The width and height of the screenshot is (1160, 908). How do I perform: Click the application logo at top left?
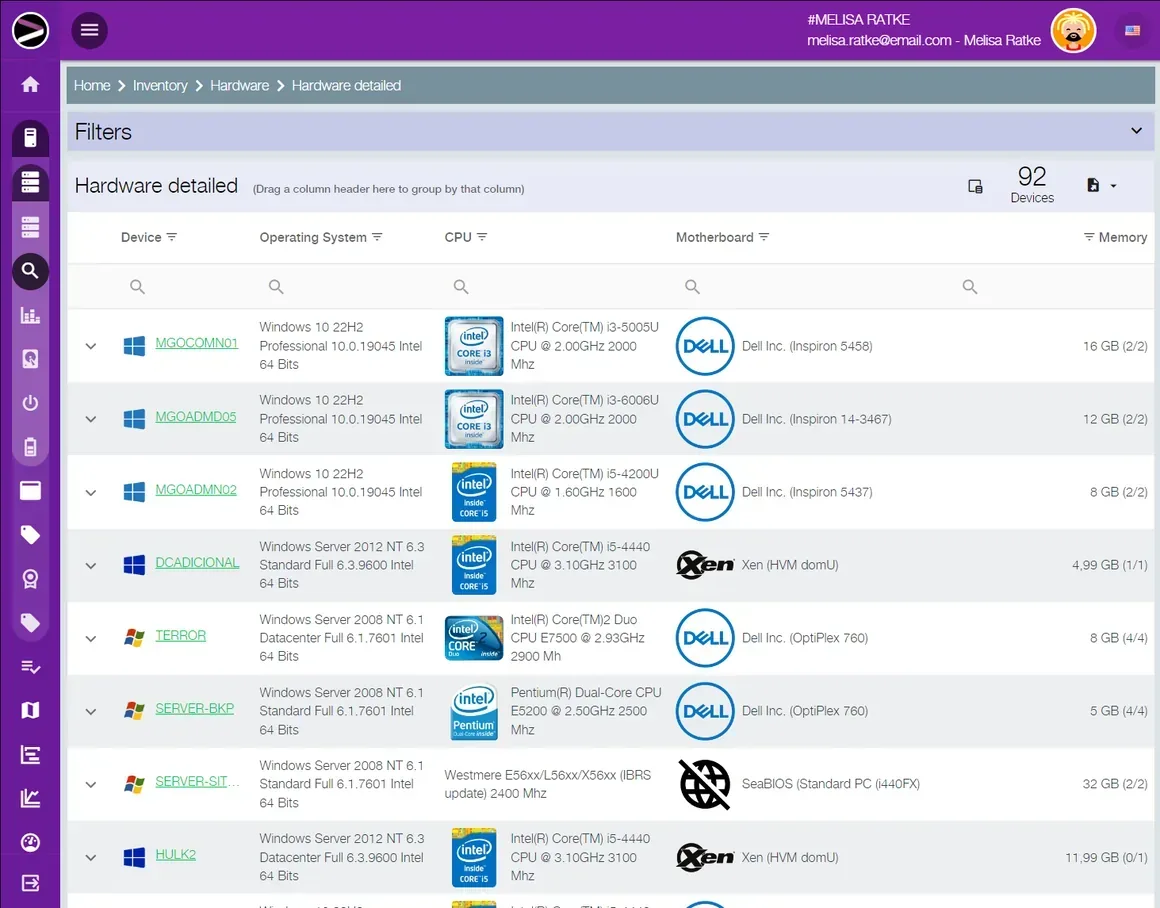click(x=30, y=30)
